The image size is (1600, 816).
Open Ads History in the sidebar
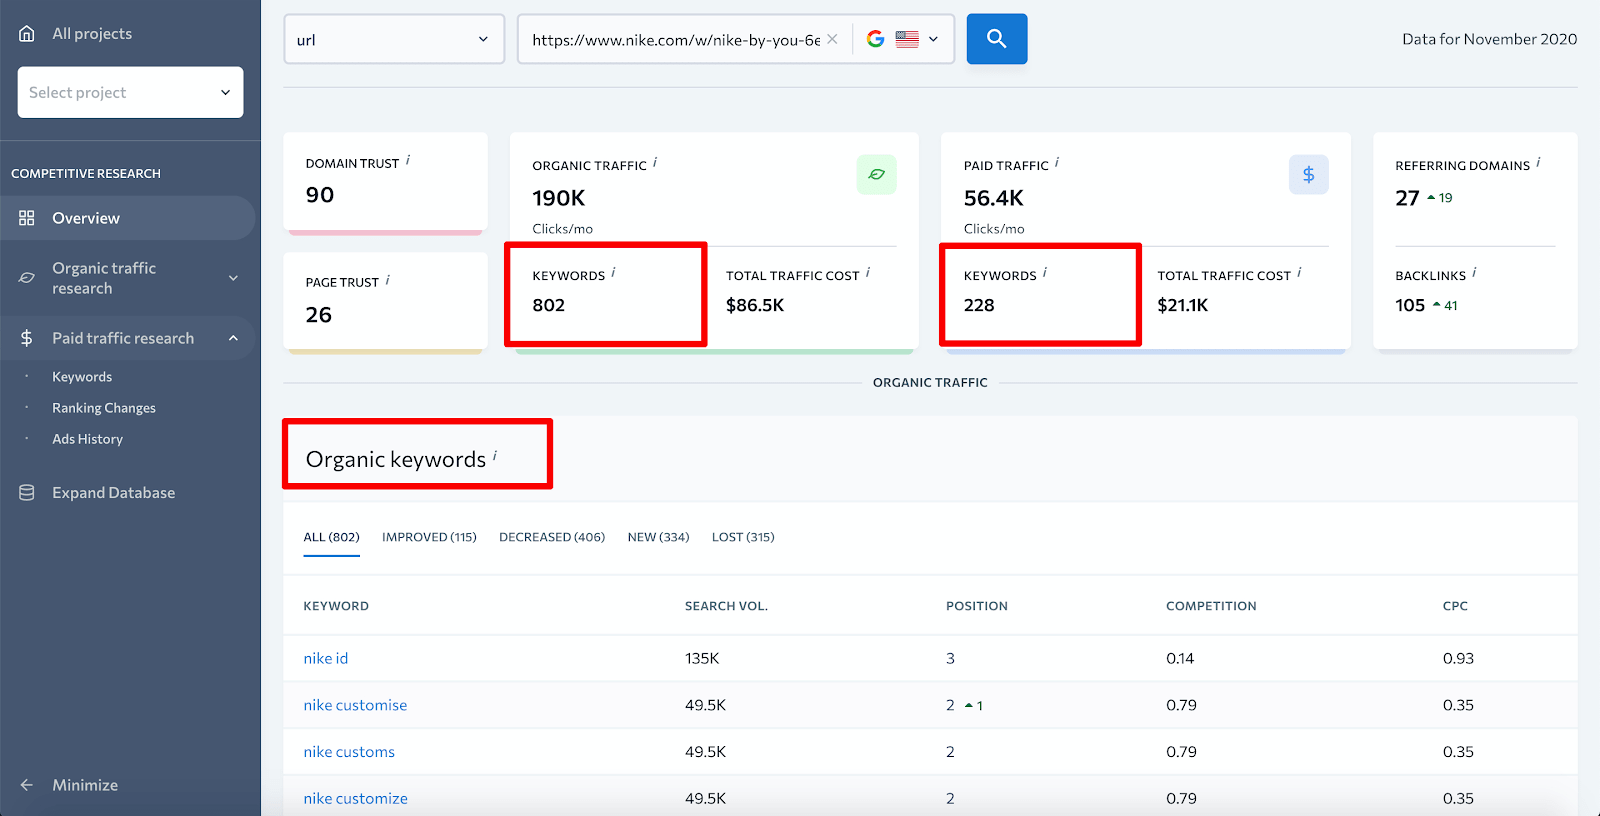[87, 439]
